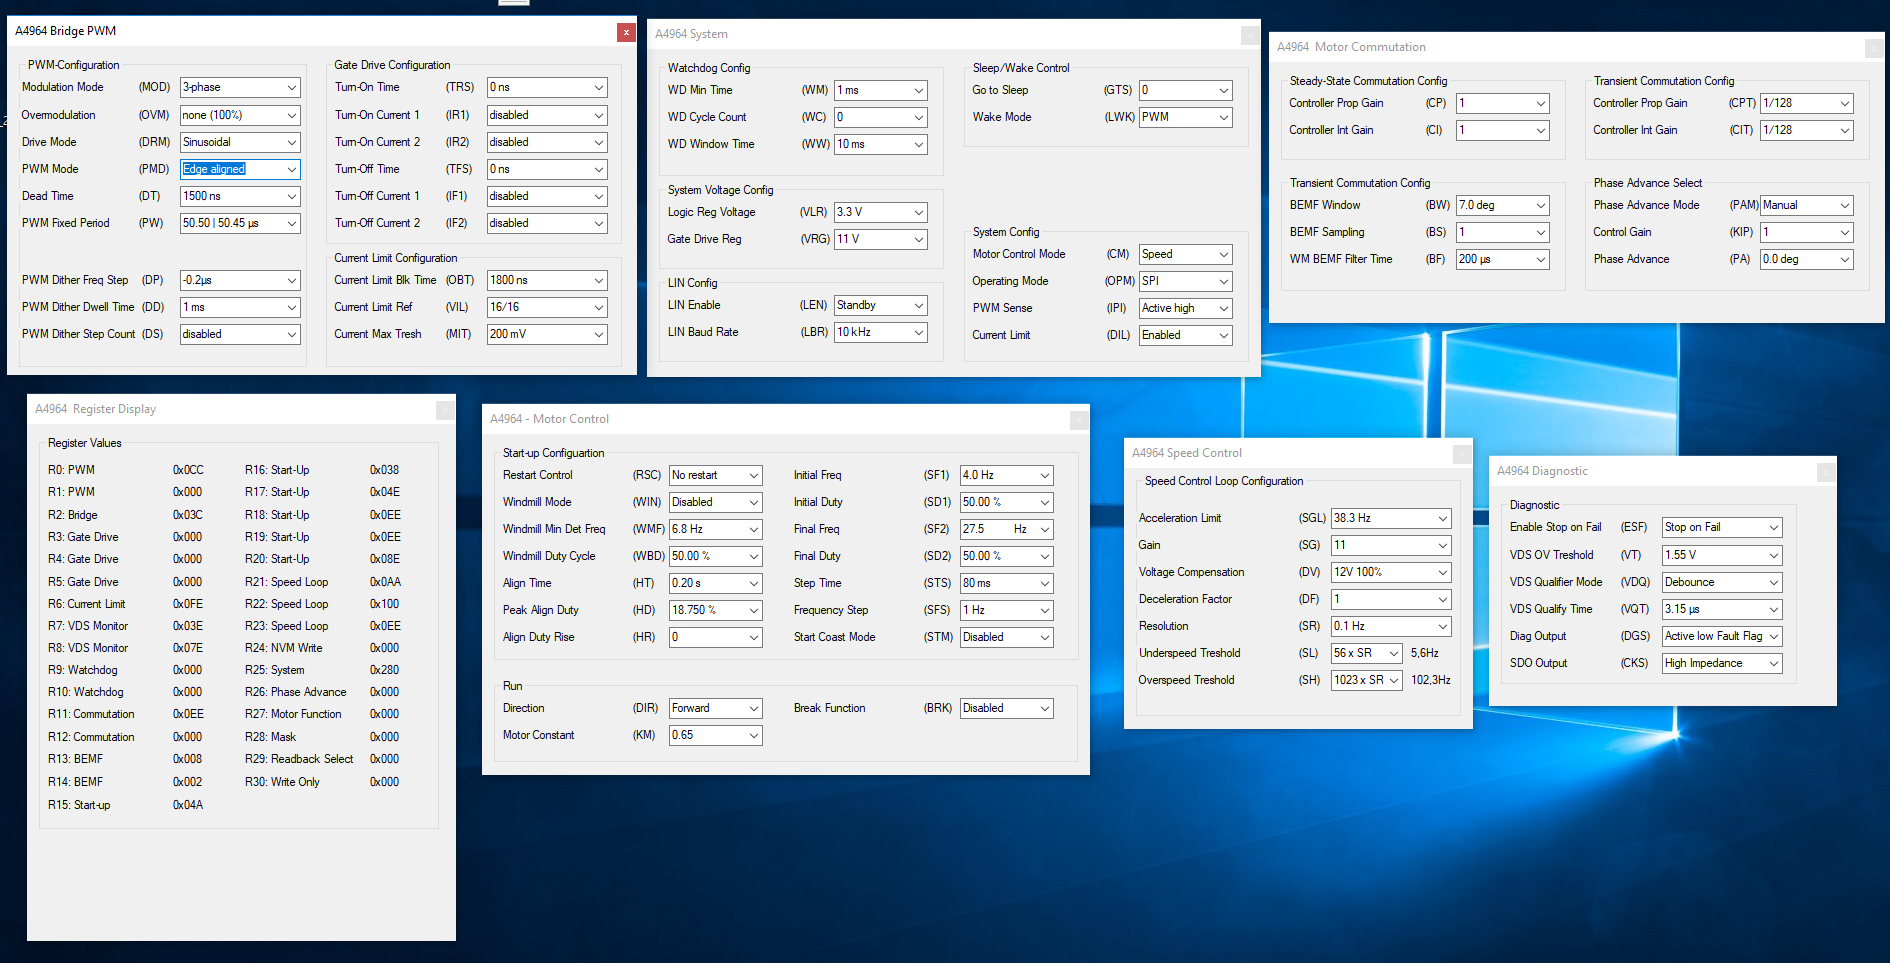Open the Motor Constant 0.65 dropdown
The width and height of the screenshot is (1890, 963).
[716, 735]
